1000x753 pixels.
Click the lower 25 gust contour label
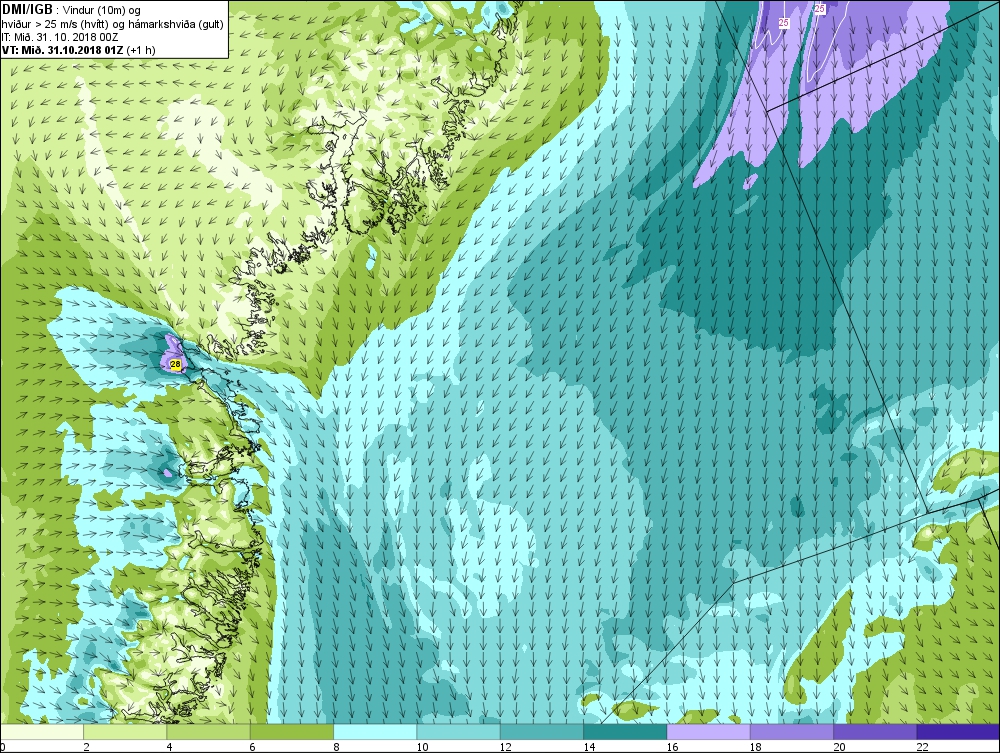pos(784,23)
